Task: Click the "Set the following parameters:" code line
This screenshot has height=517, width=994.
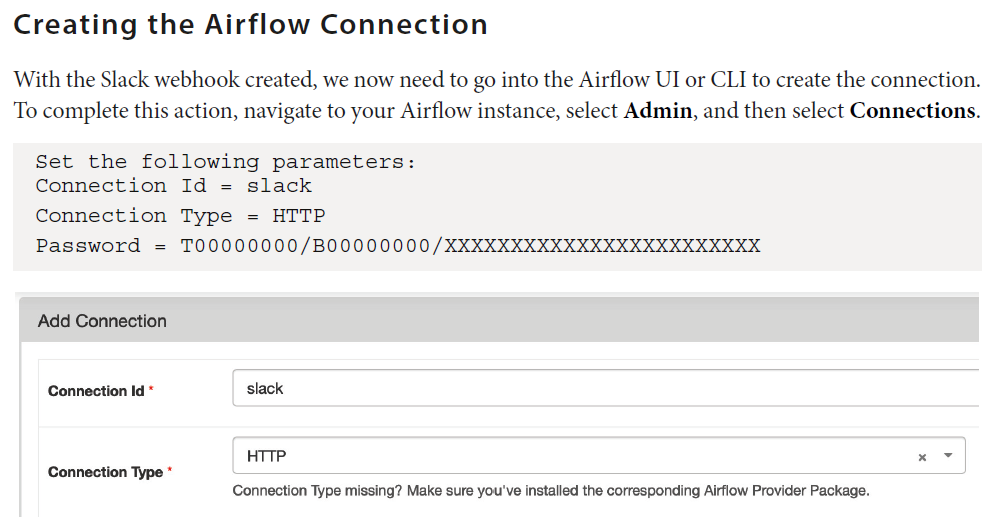Action: coord(225,161)
